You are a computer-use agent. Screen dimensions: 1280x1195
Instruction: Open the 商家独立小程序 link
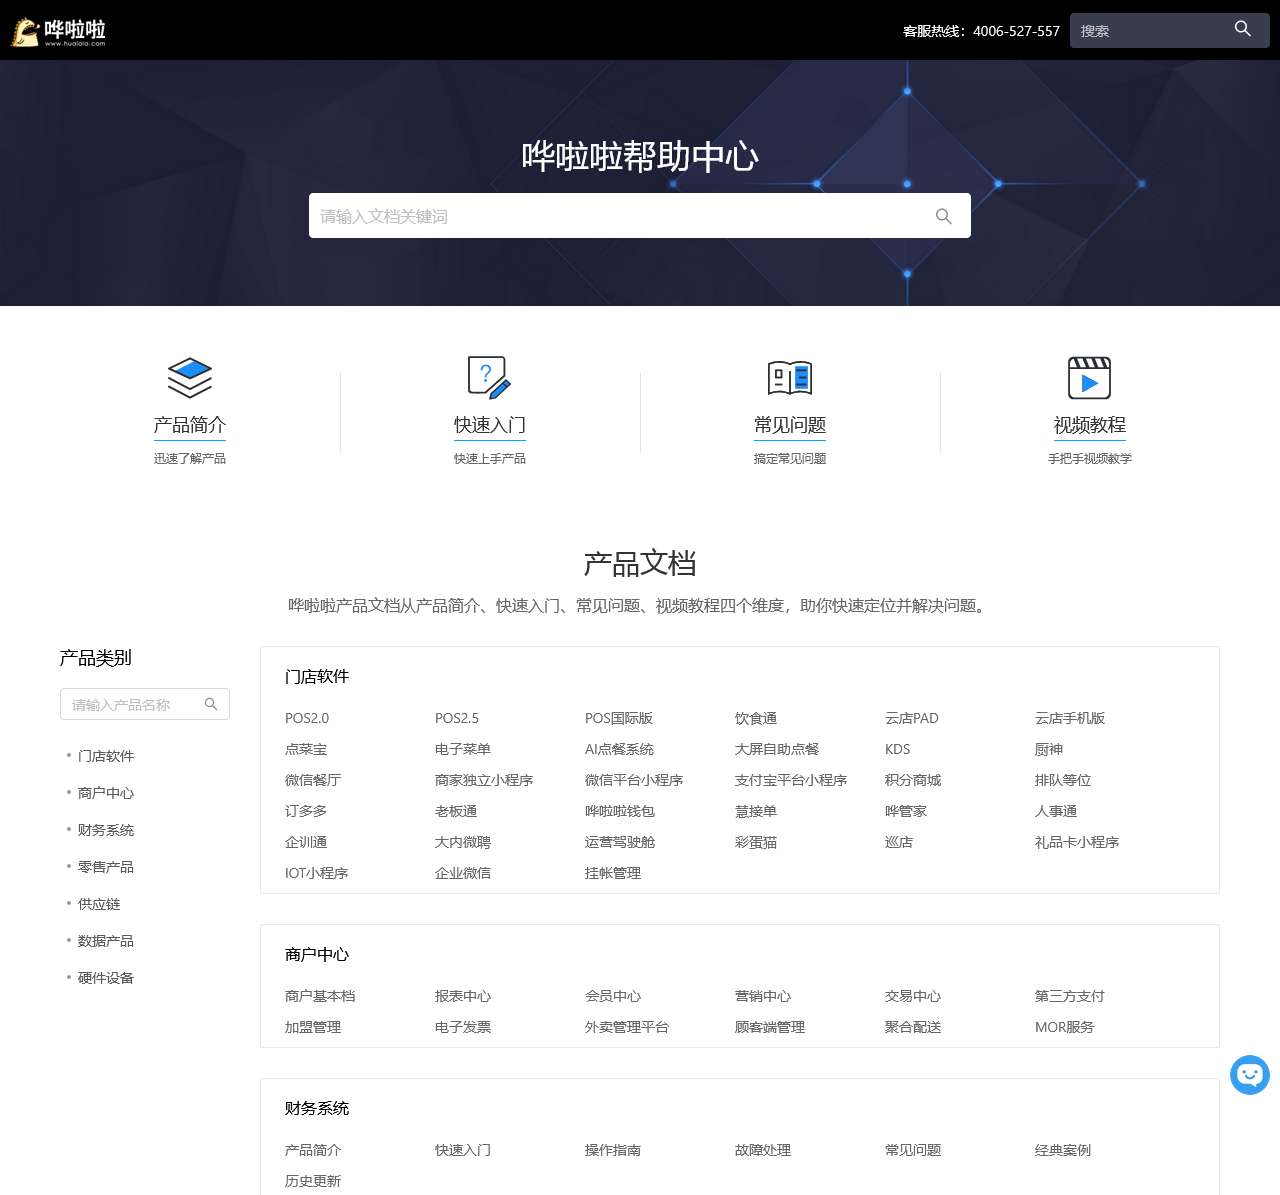(484, 780)
